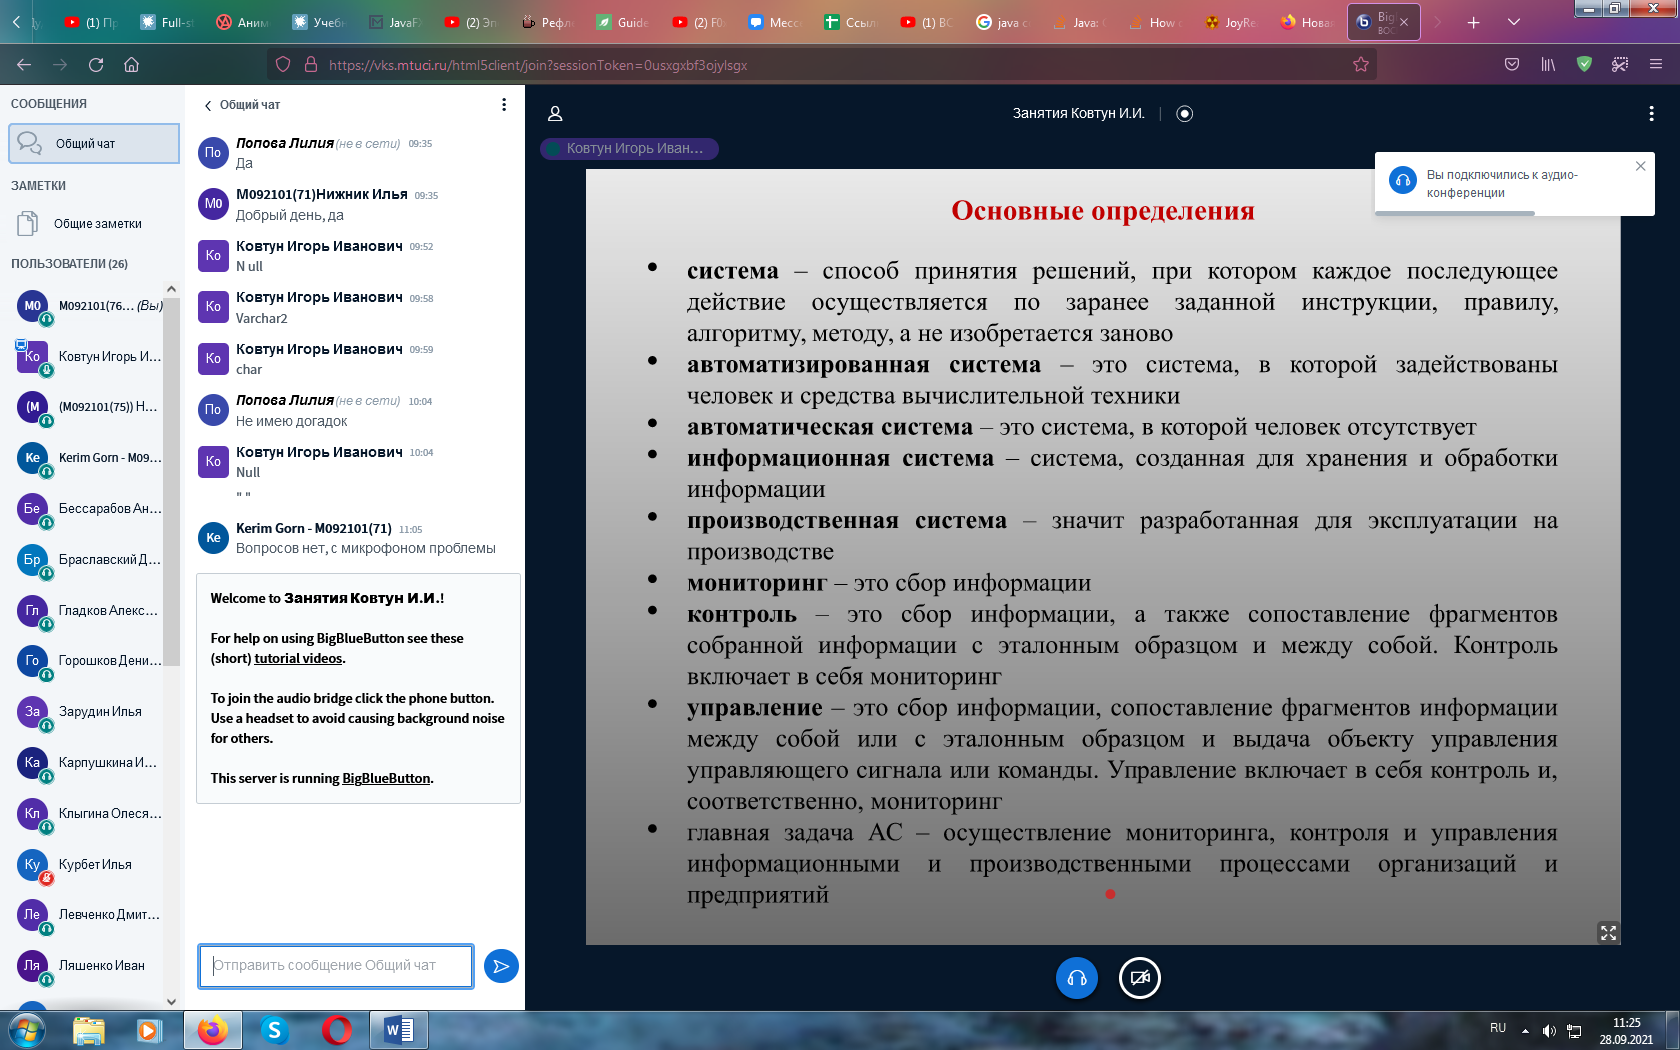The height and width of the screenshot is (1050, 1680).
Task: Click the chat message input field
Action: pos(336,966)
